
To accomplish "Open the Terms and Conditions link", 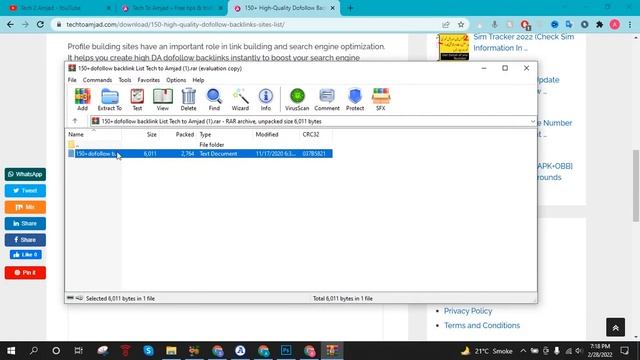I will click(482, 325).
